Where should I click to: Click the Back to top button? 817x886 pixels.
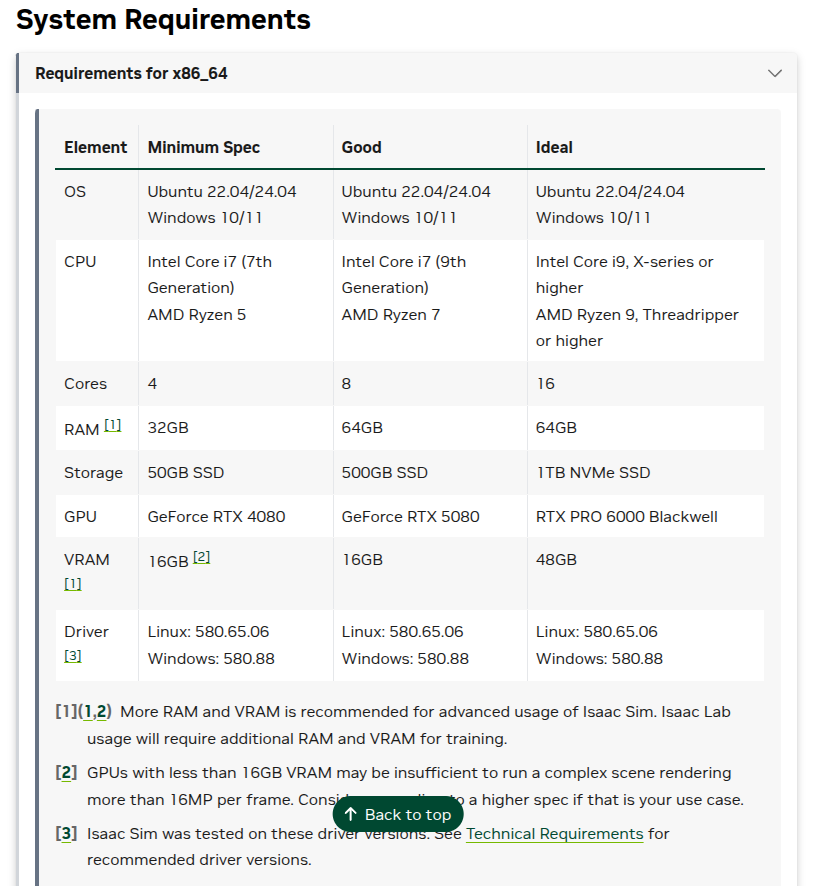tap(398, 814)
